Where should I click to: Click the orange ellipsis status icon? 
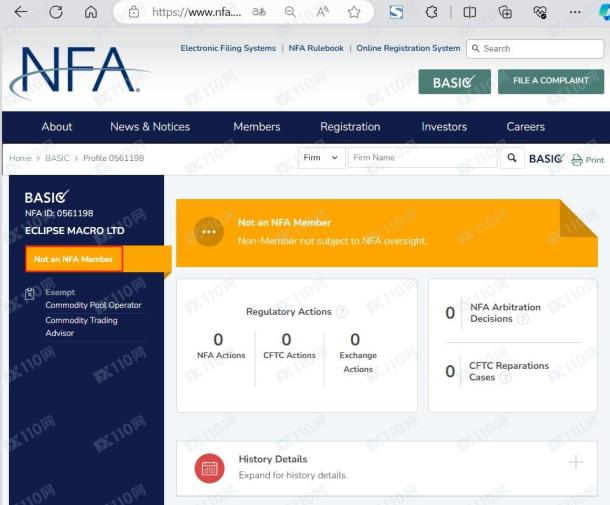[209, 231]
